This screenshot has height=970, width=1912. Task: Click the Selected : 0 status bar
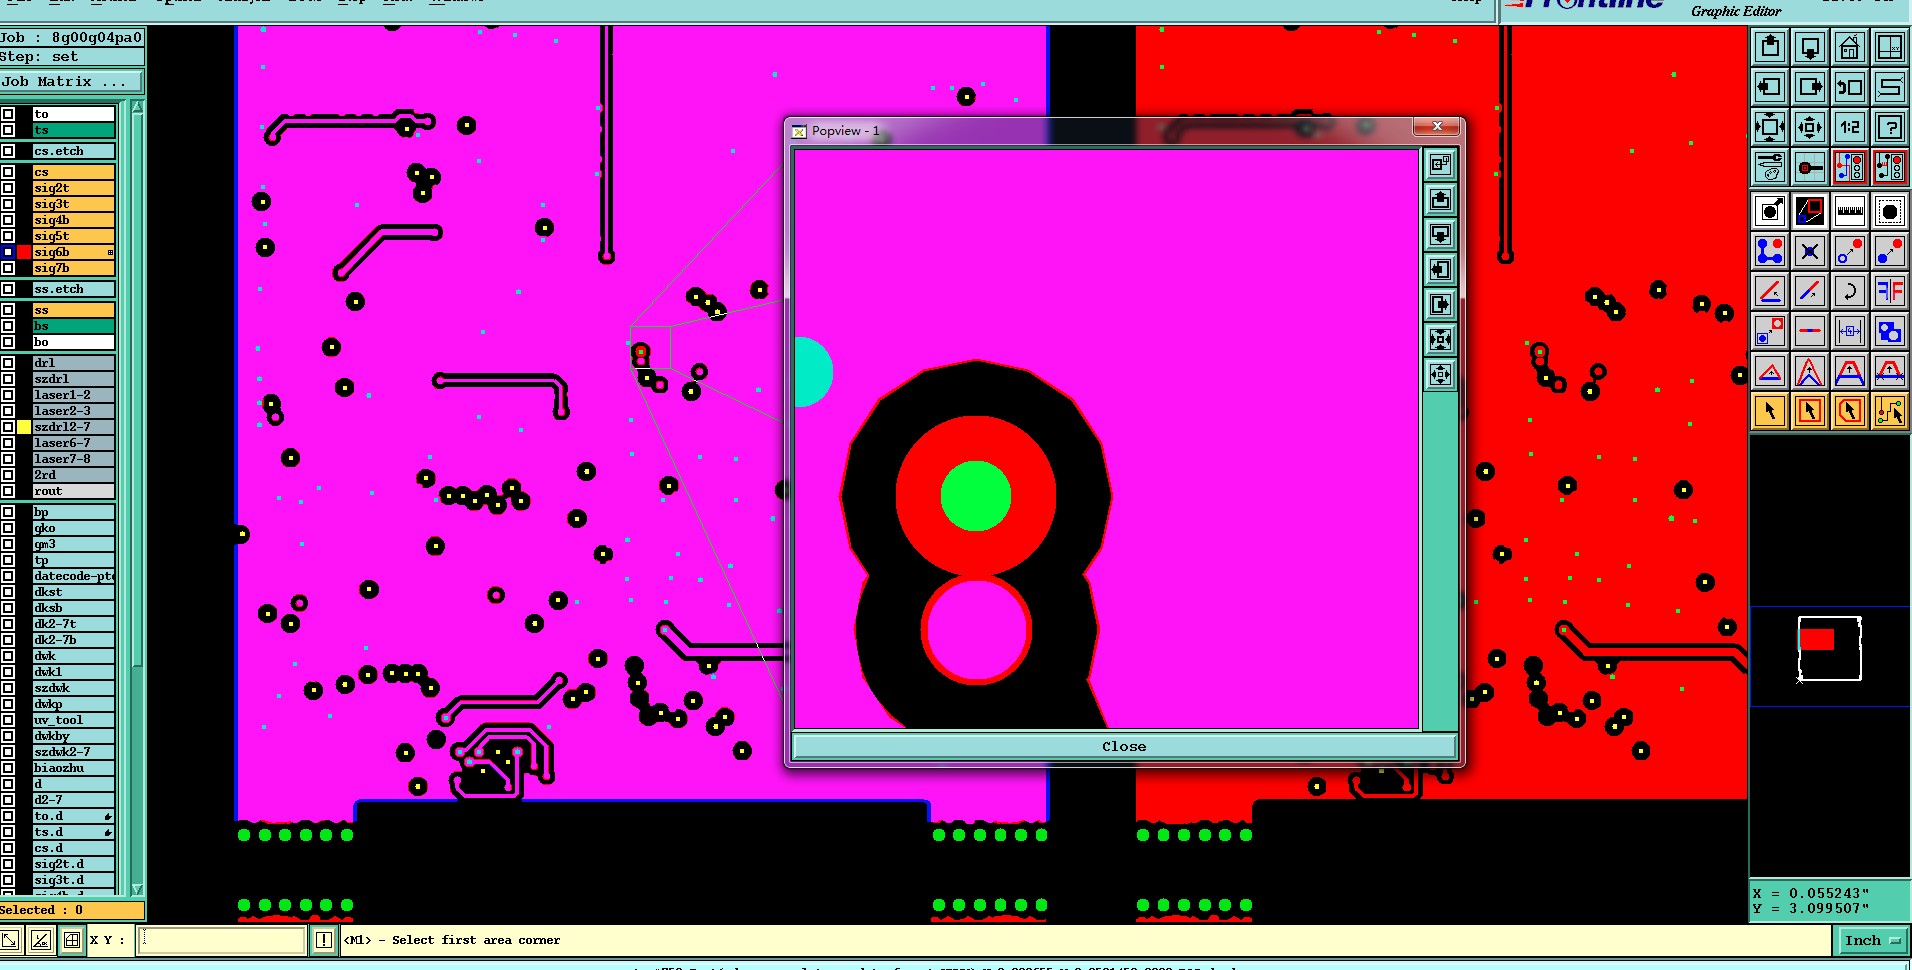tap(72, 910)
